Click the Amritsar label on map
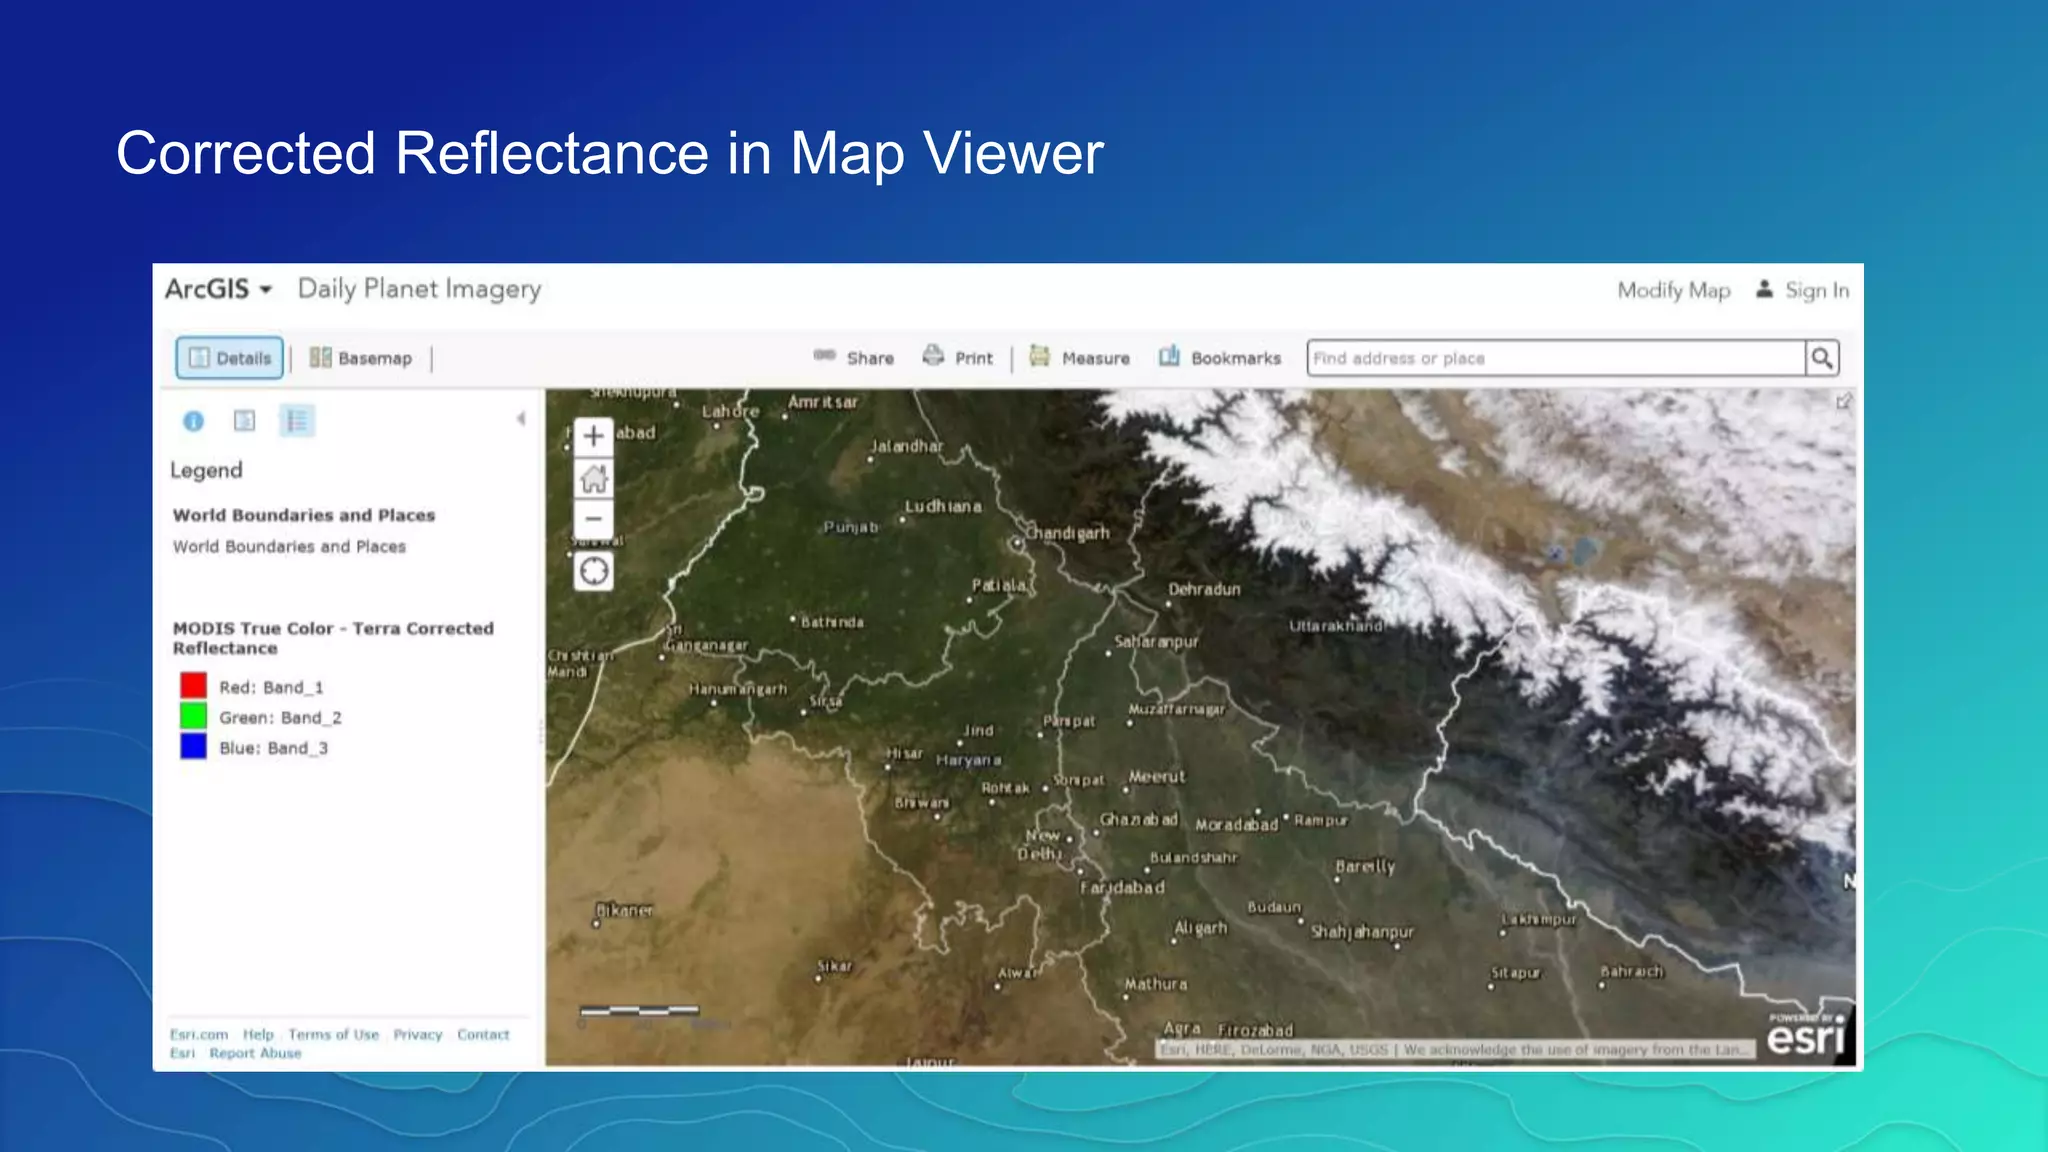This screenshot has height=1152, width=2048. 823,402
